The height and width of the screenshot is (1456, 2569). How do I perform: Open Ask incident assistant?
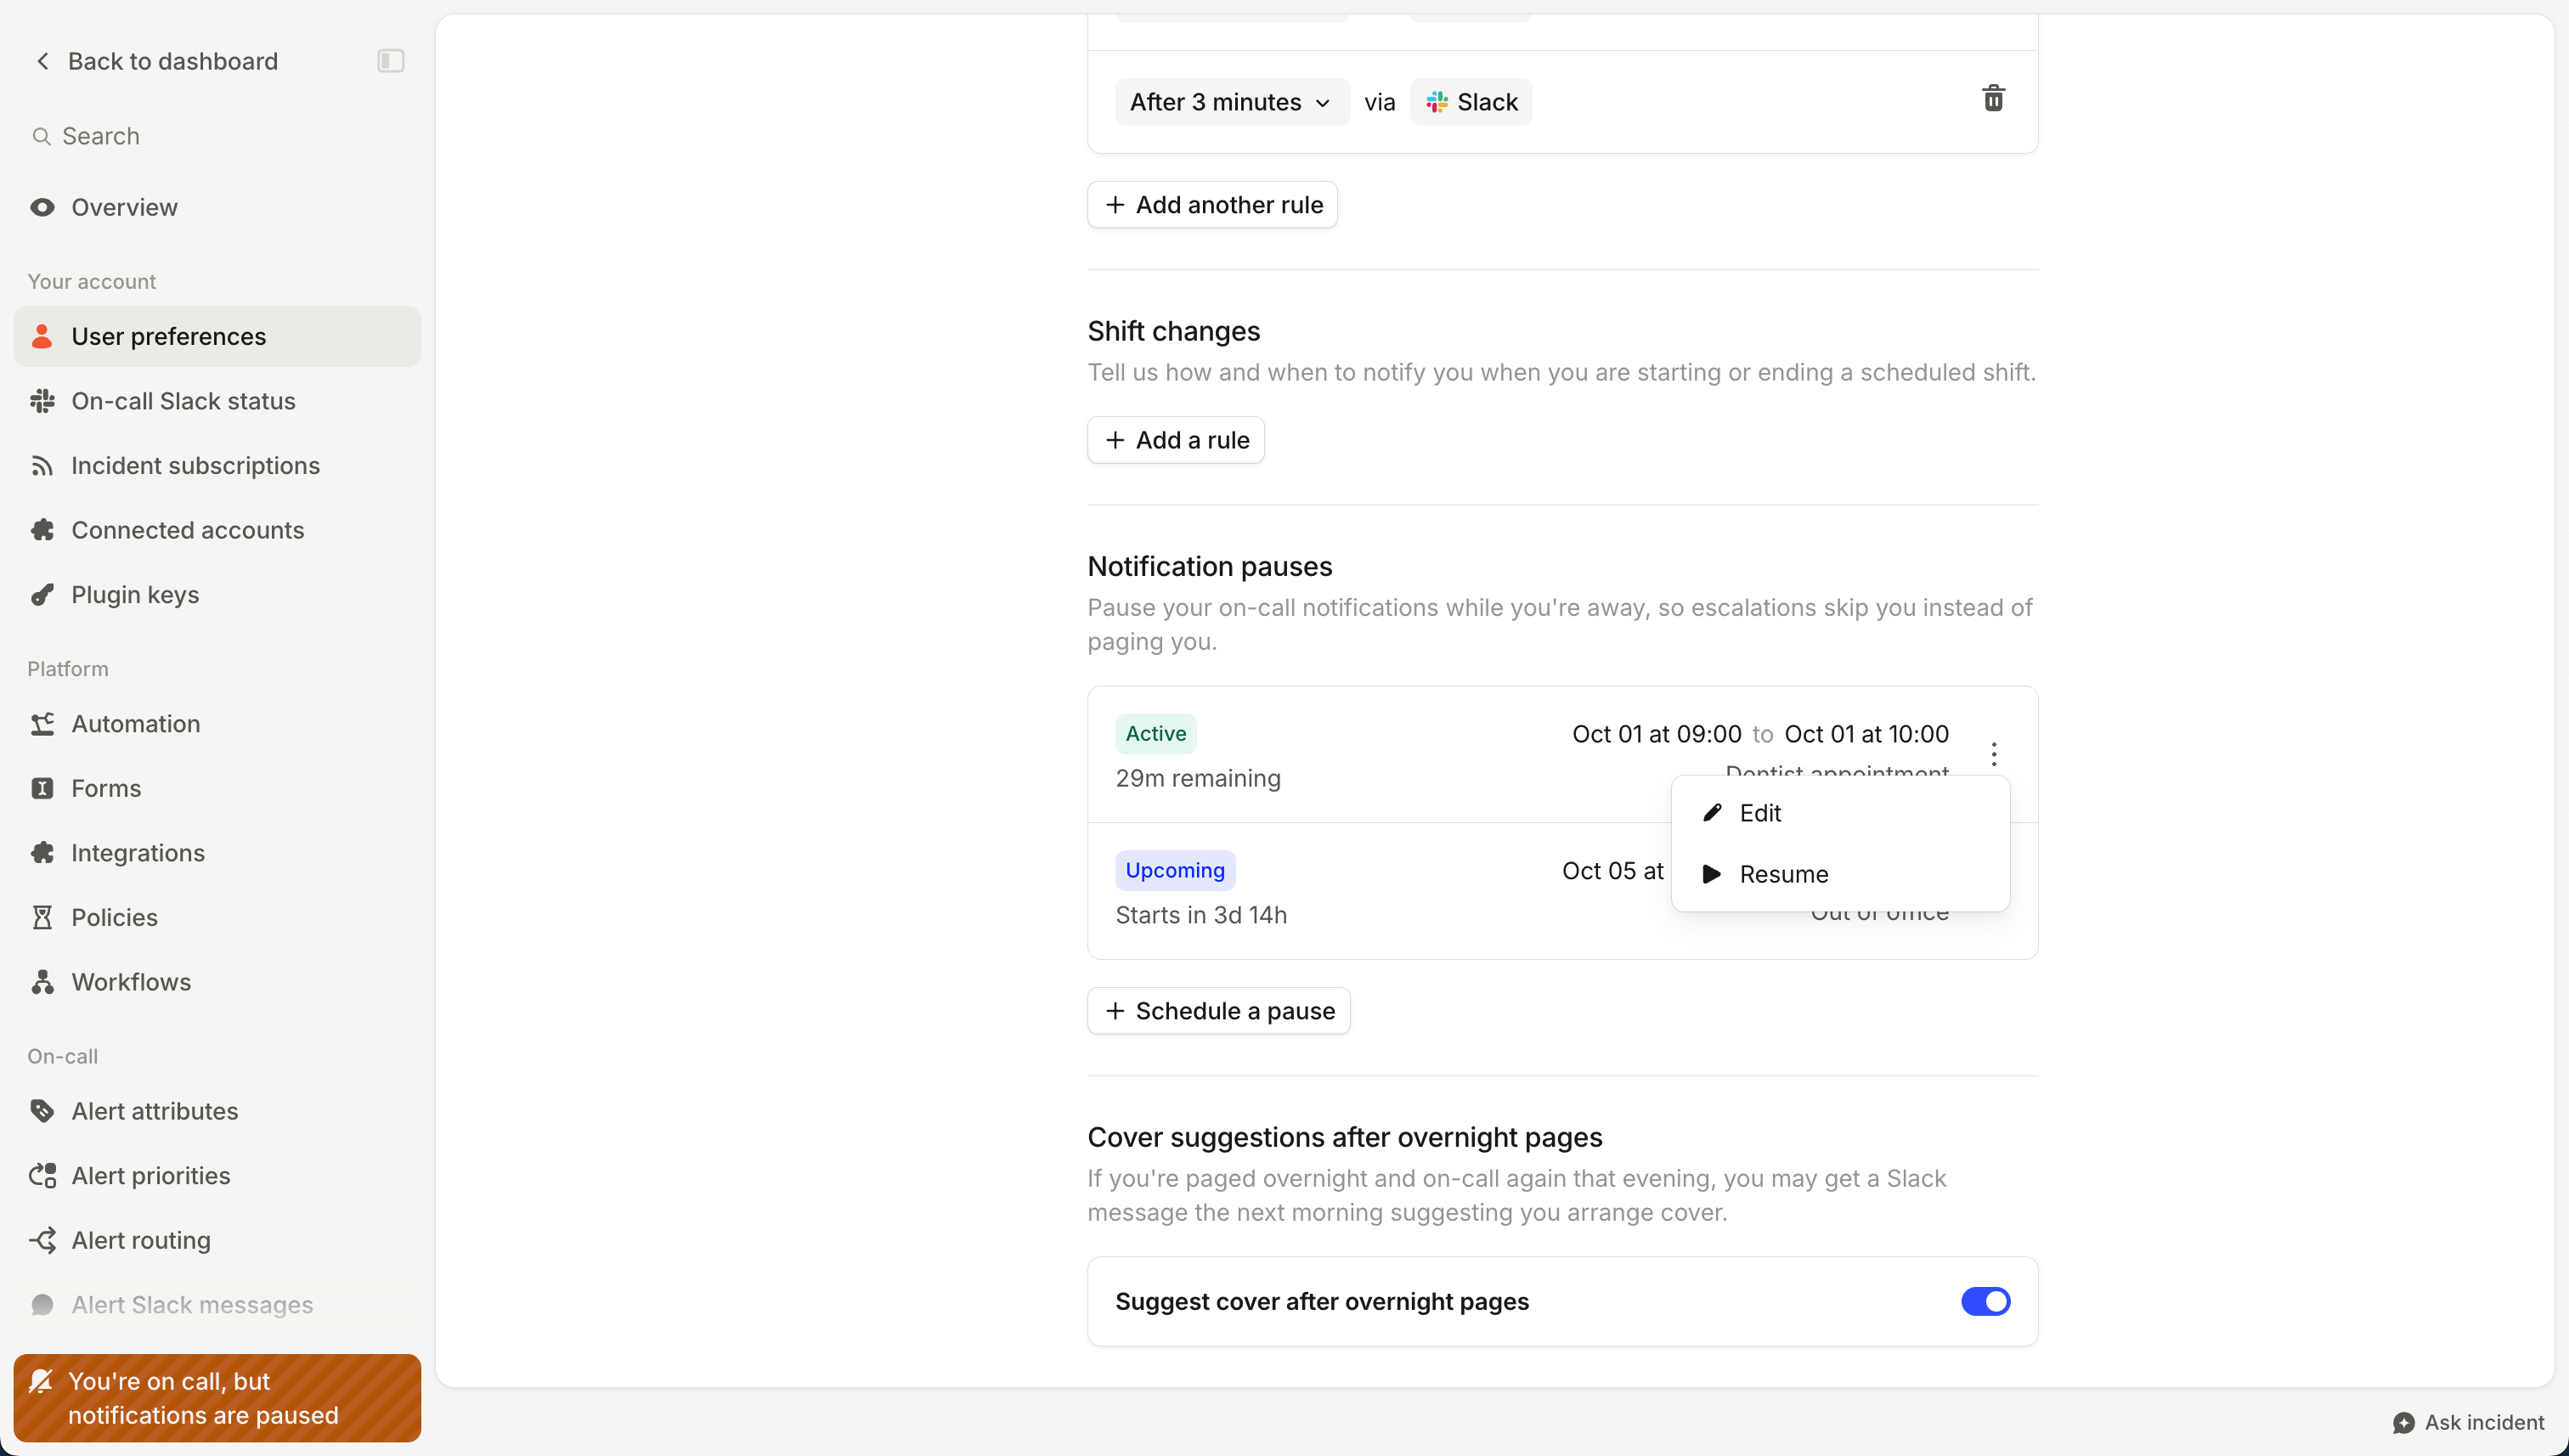(2468, 1422)
